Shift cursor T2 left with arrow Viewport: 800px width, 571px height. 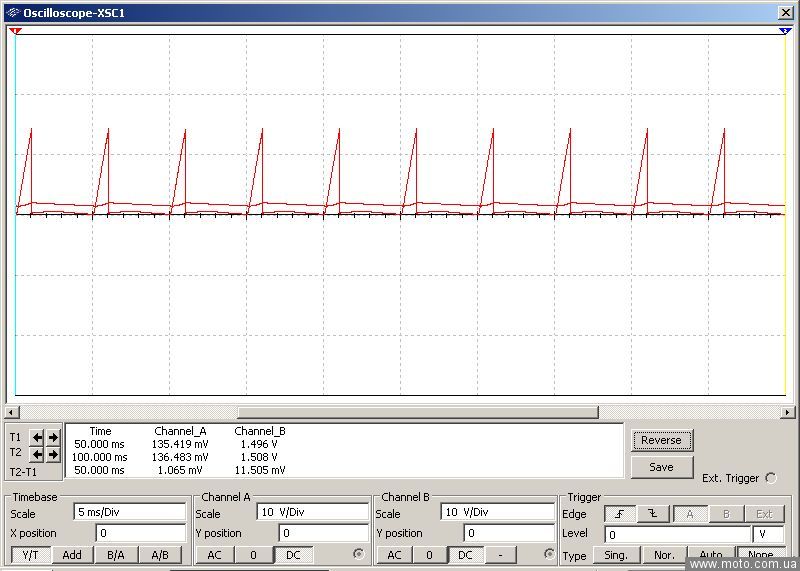pyautogui.click(x=37, y=454)
